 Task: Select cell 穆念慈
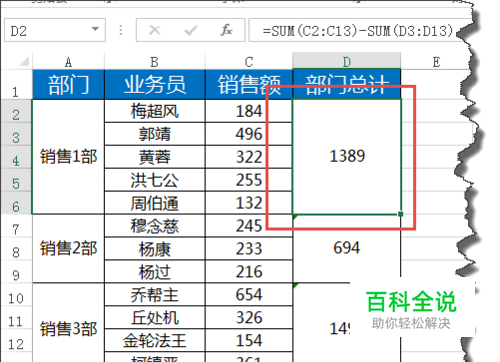(155, 226)
